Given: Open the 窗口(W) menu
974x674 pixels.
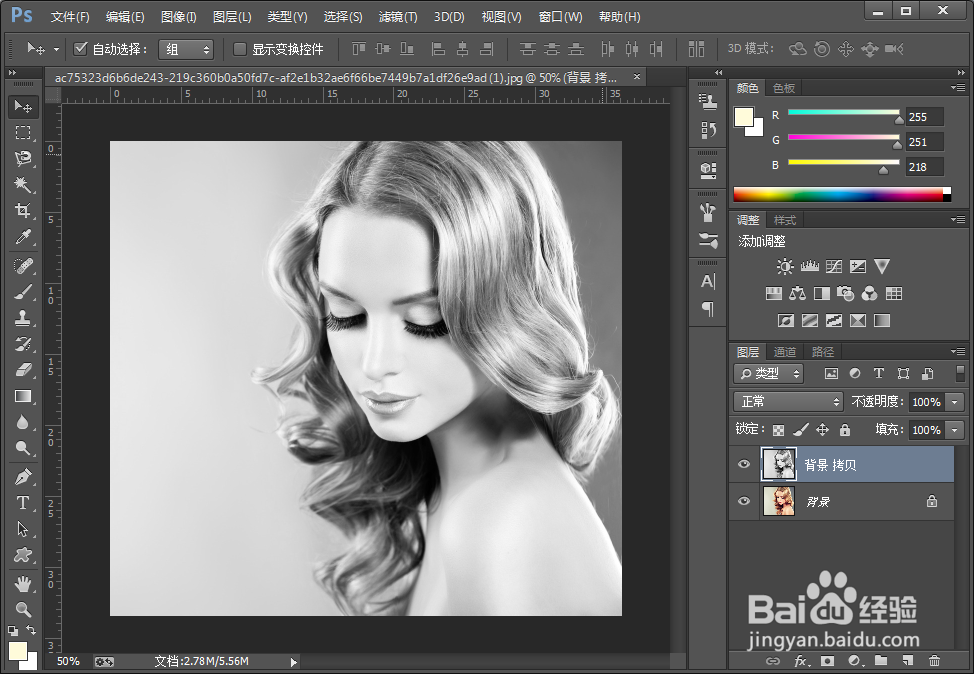Looking at the screenshot, I should [560, 17].
